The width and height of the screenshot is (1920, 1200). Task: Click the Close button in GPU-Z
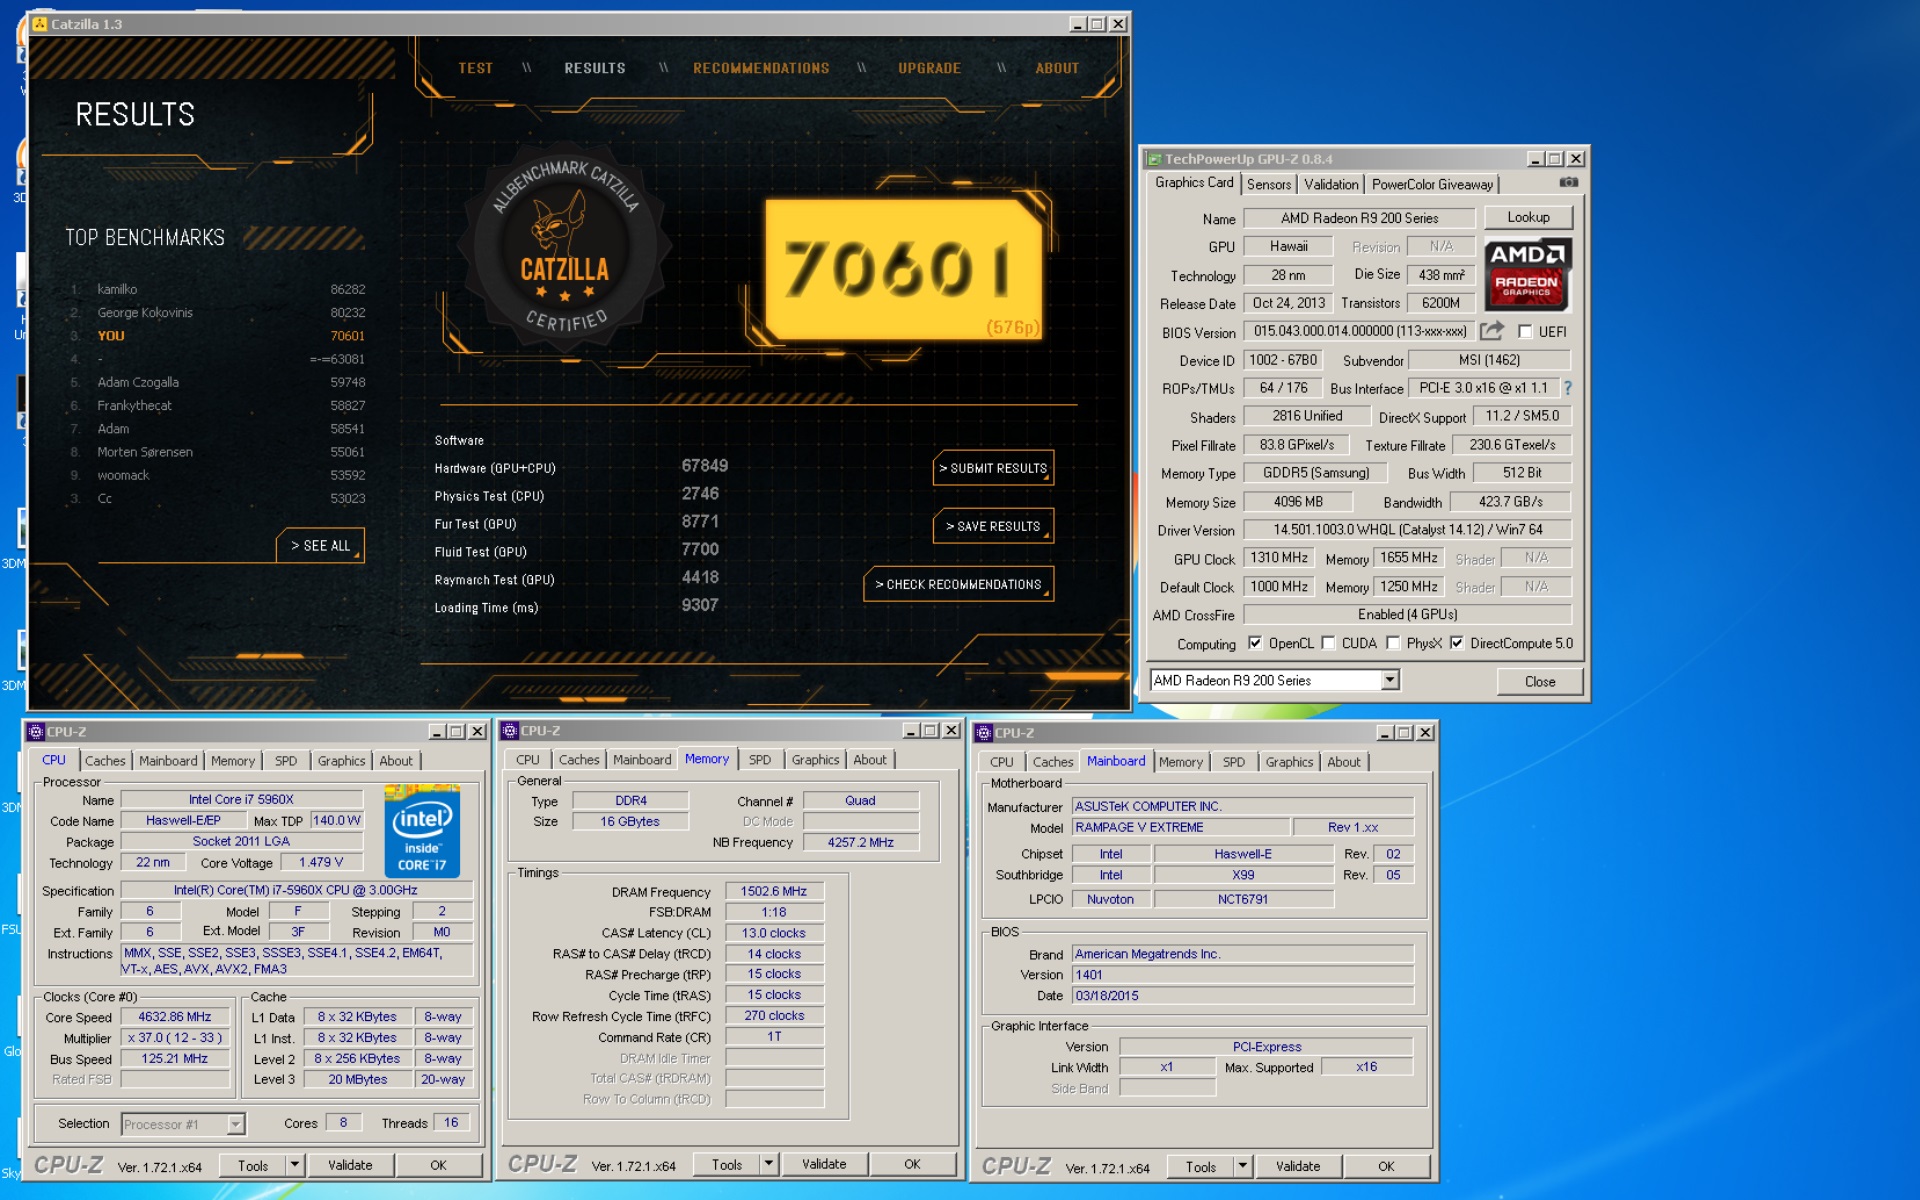click(x=1540, y=681)
